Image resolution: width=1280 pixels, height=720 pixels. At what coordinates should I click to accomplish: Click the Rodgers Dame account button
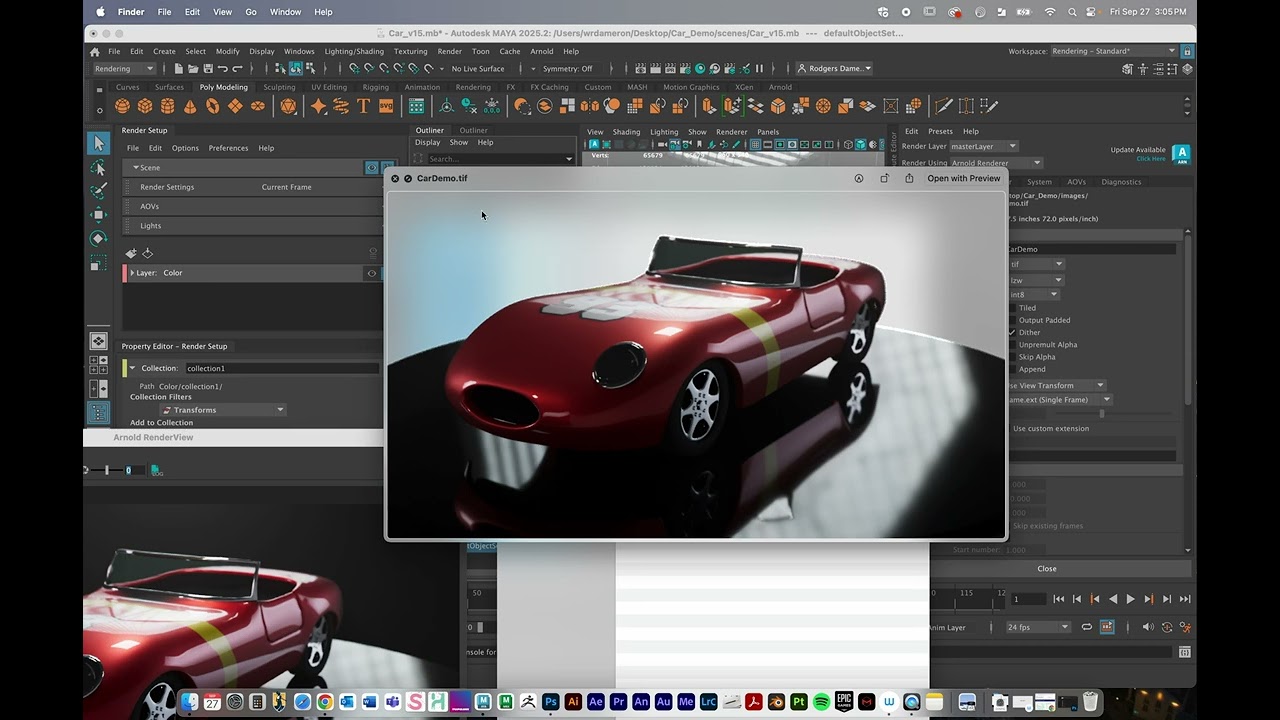(834, 69)
